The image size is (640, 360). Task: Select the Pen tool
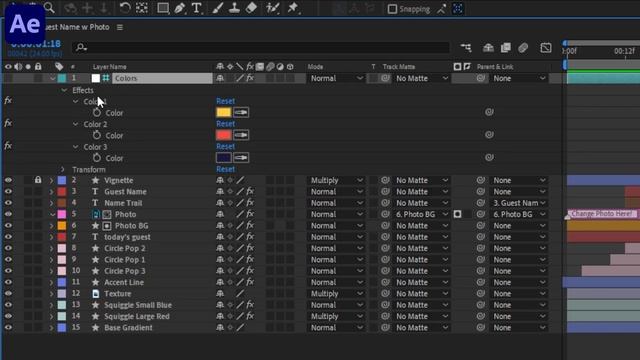point(180,8)
